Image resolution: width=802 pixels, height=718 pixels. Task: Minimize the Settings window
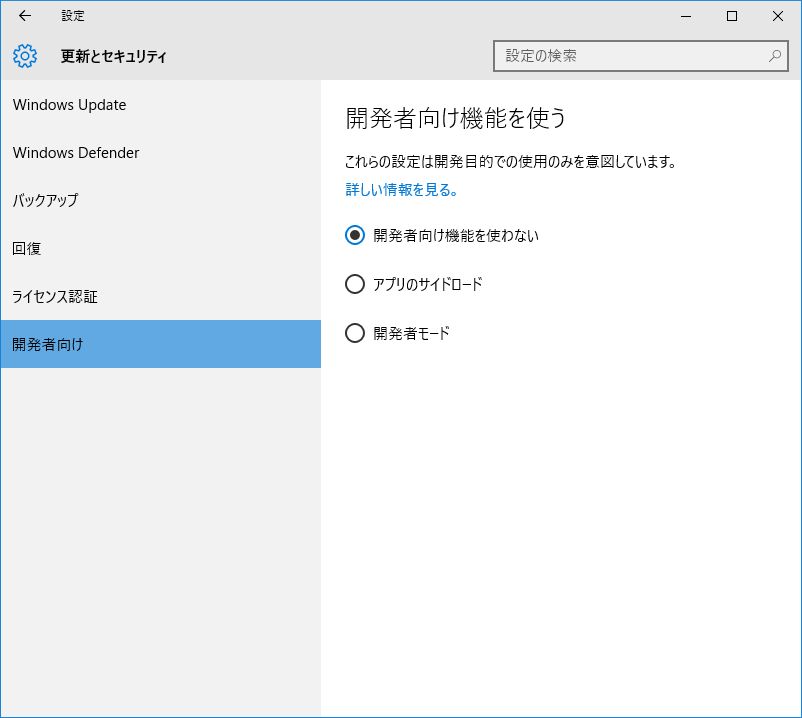click(x=686, y=16)
